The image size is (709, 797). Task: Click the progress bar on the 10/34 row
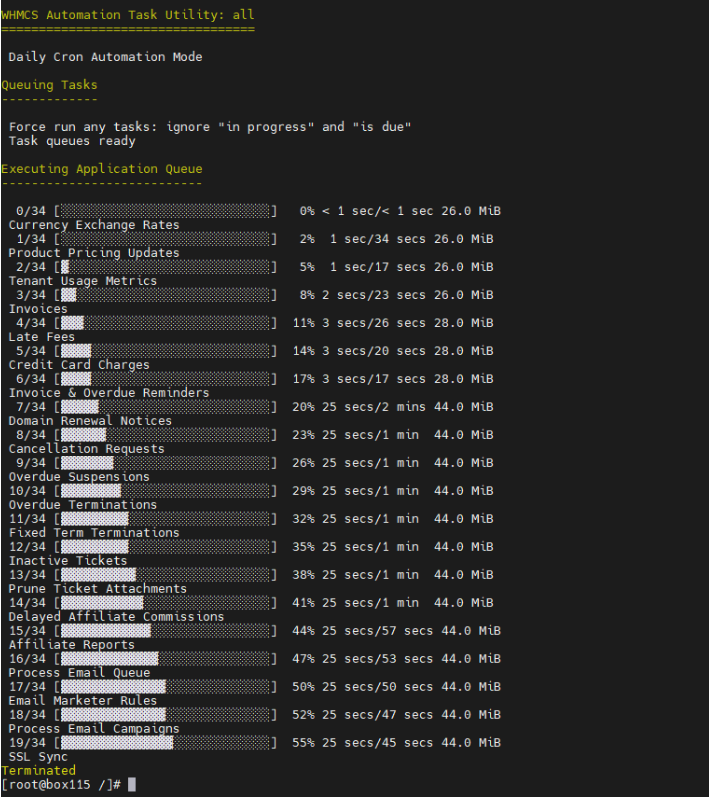166,491
